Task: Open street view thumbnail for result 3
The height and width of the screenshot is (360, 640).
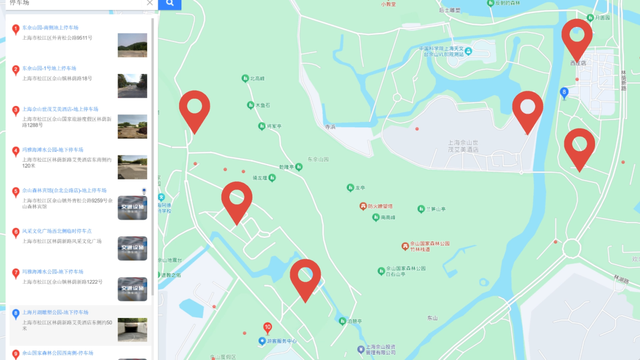Action: pos(132,126)
